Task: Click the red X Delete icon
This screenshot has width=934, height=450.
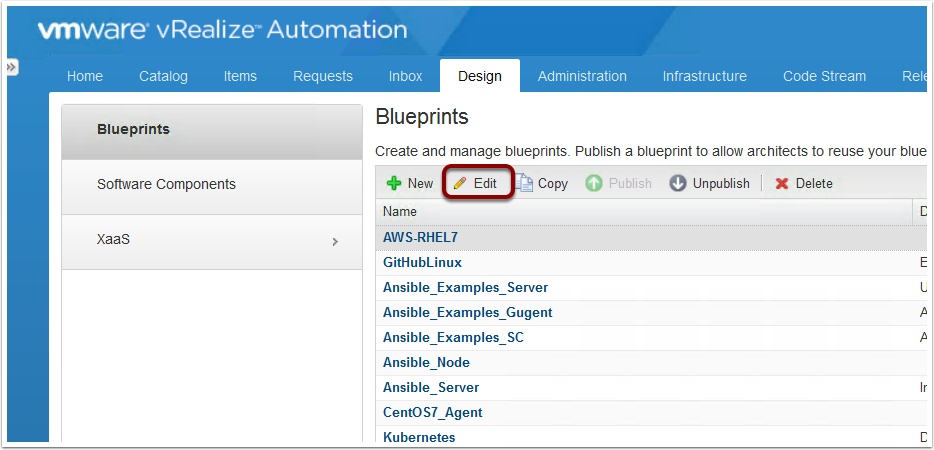Action: click(782, 183)
